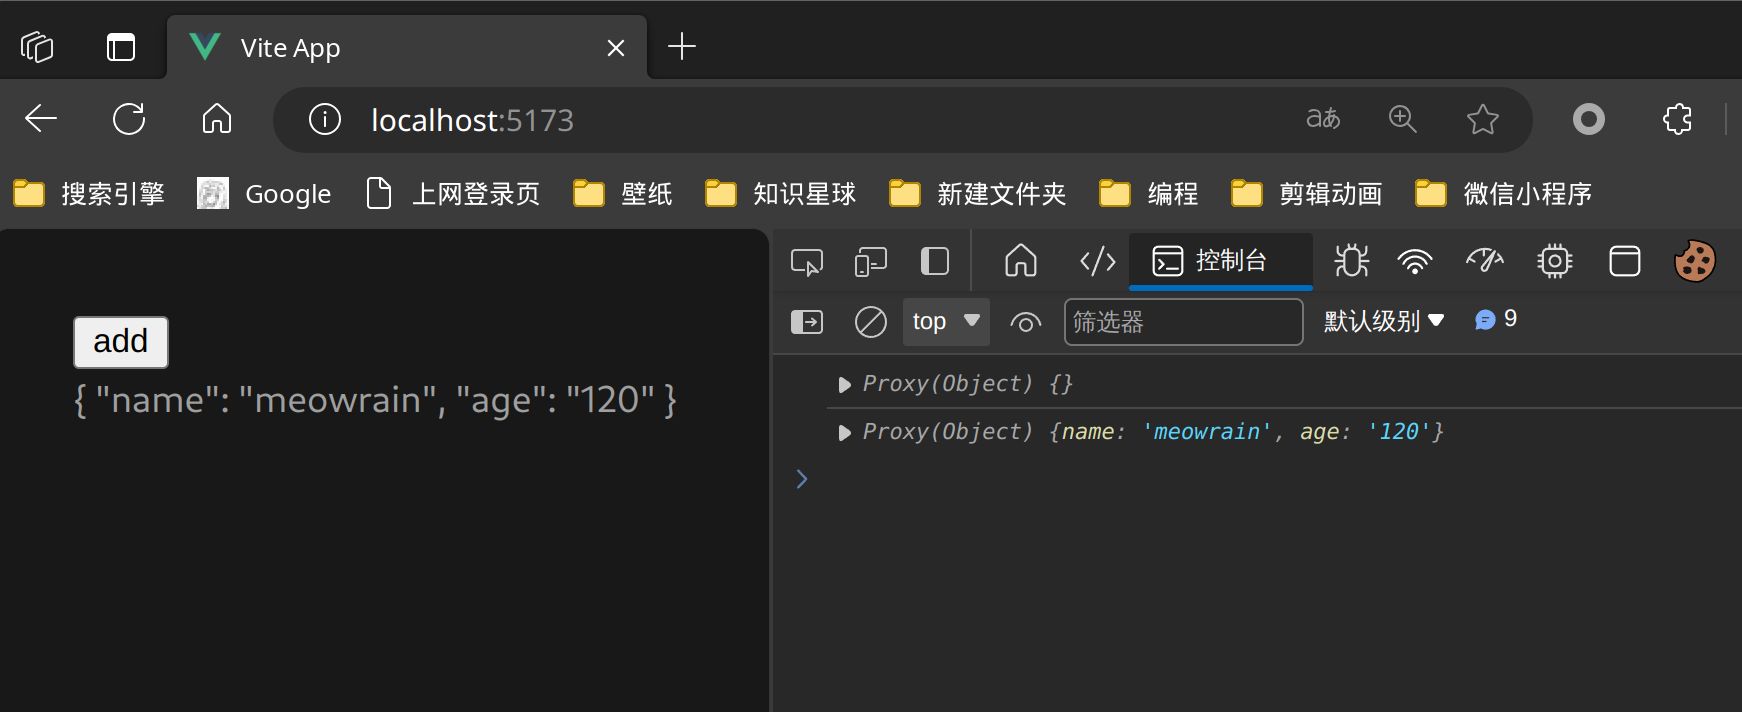Open the Network panel wifi icon

click(1414, 261)
